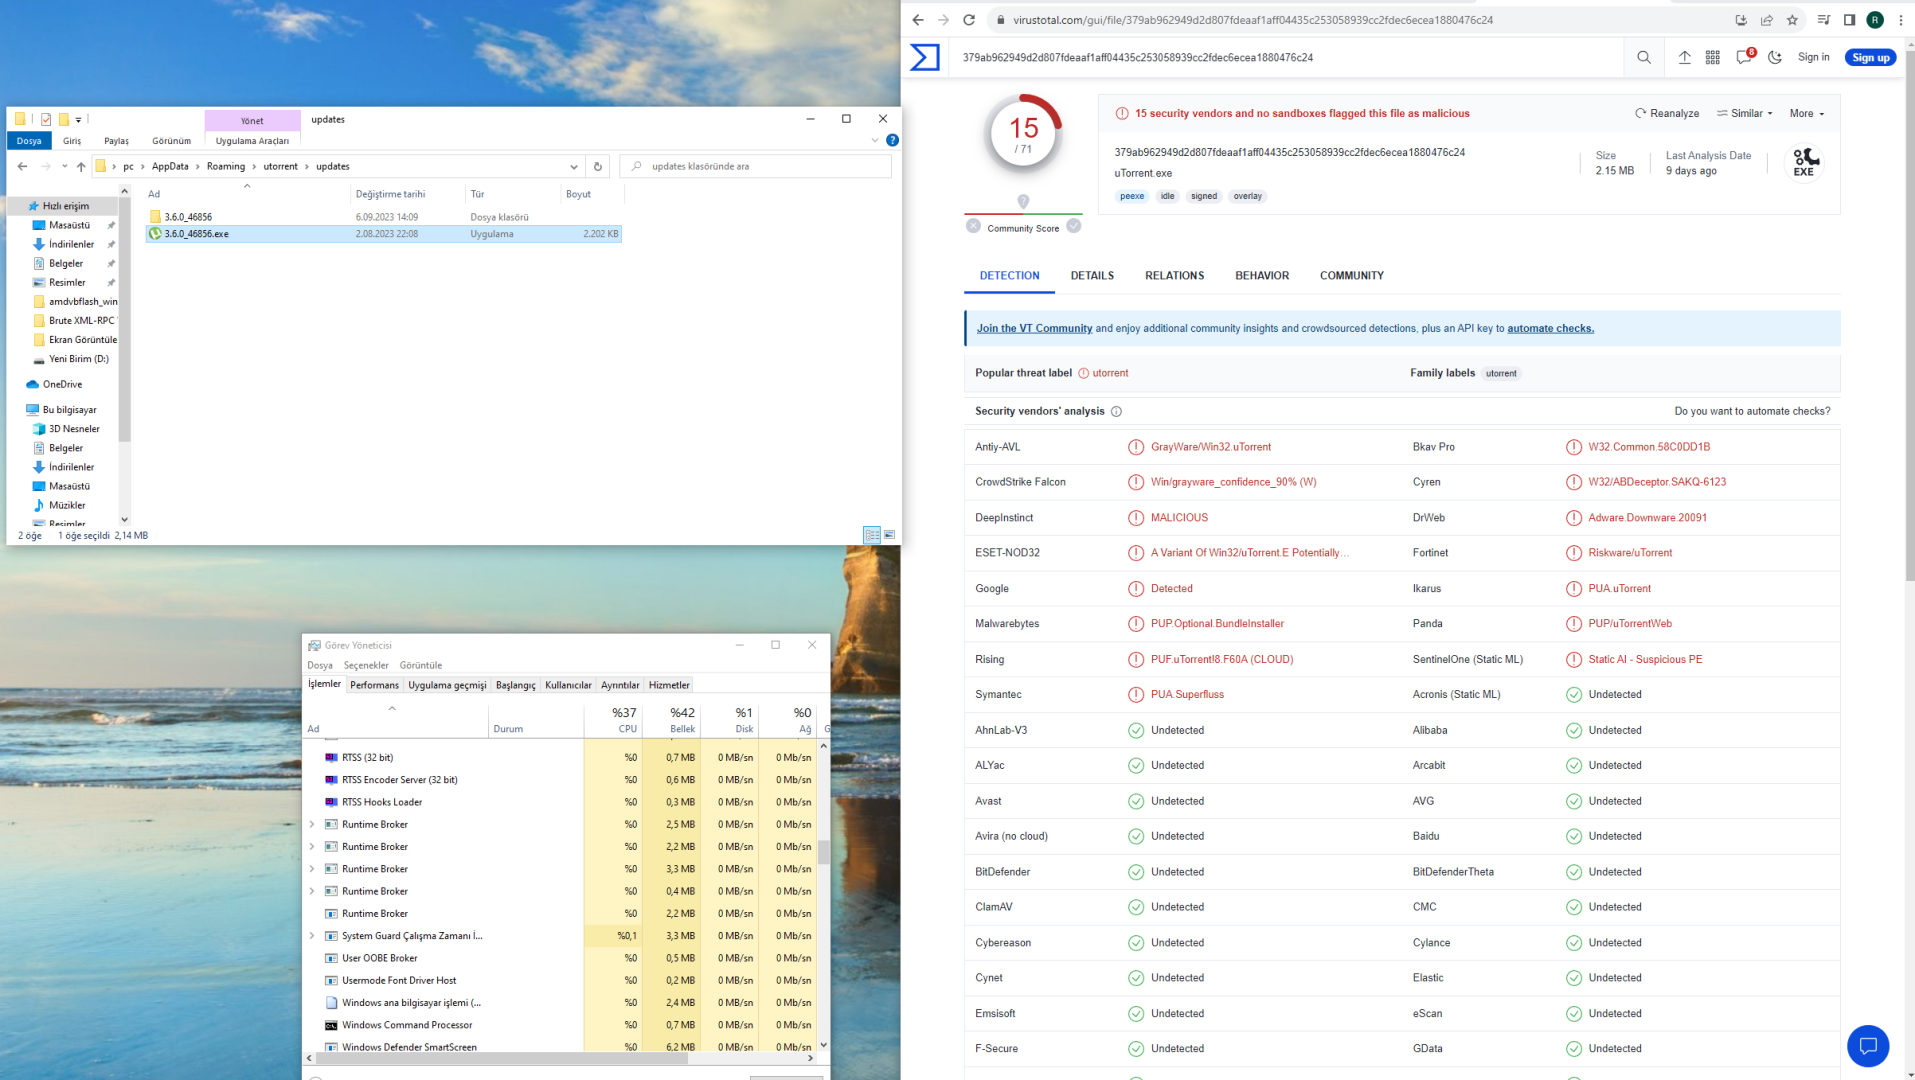Expand the More dropdown on VirusTotal
This screenshot has height=1080, width=1915.
(x=1807, y=113)
